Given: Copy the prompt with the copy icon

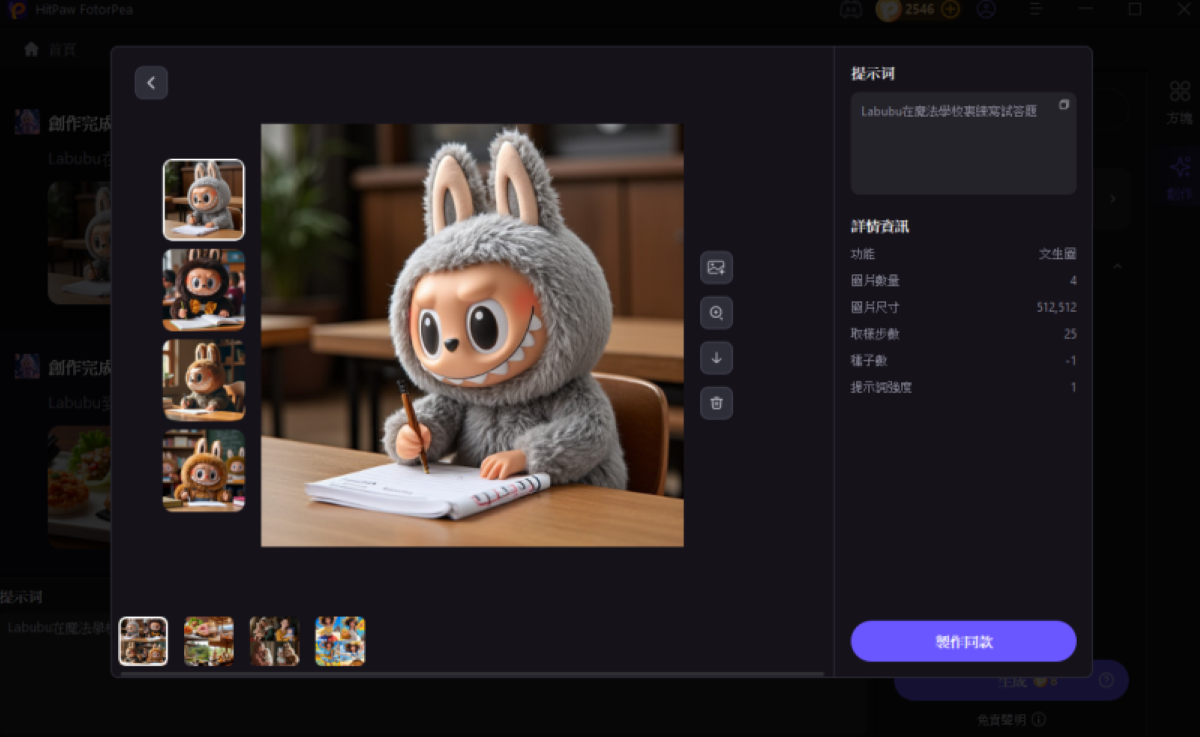Looking at the screenshot, I should pos(1064,105).
